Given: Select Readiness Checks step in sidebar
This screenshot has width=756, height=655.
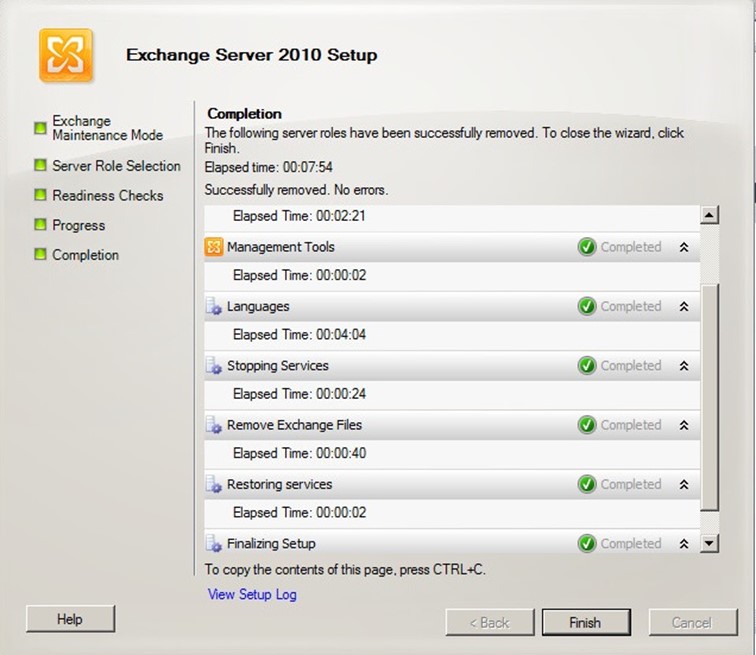Looking at the screenshot, I should [107, 196].
